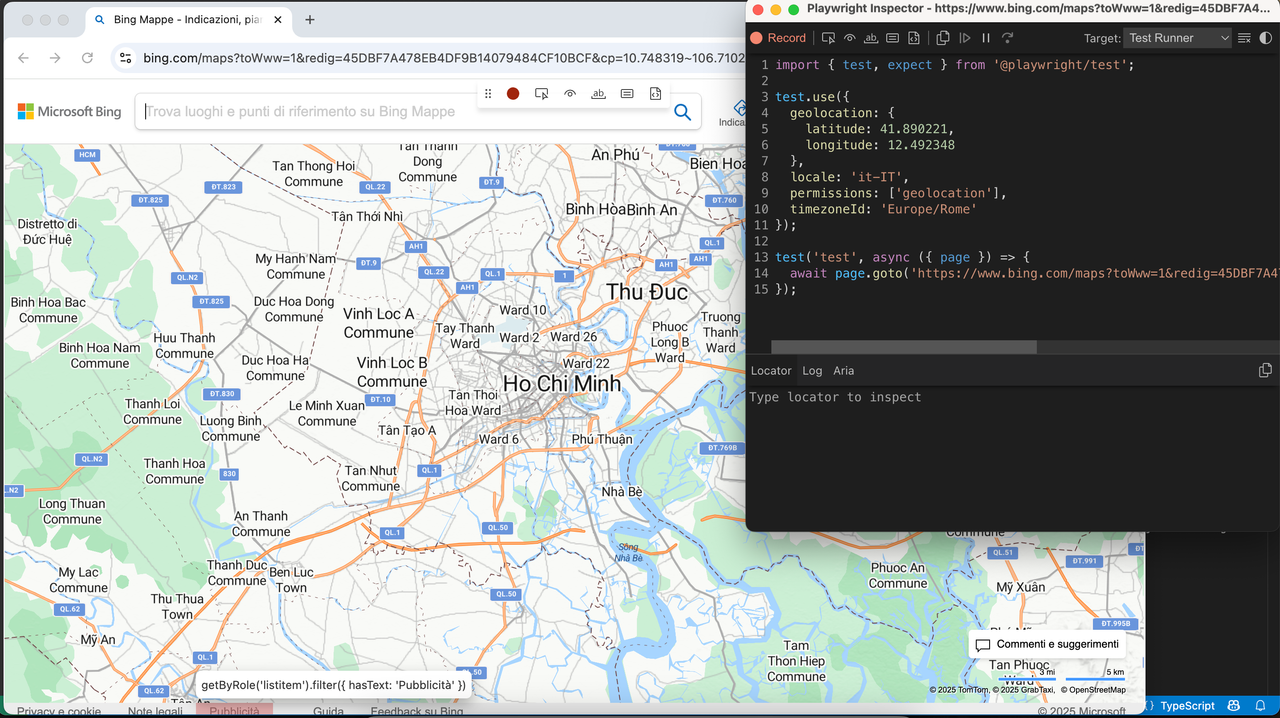Click 'Vinh Loc A Commune' map label
Image resolution: width=1280 pixels, height=718 pixels.
(378, 323)
